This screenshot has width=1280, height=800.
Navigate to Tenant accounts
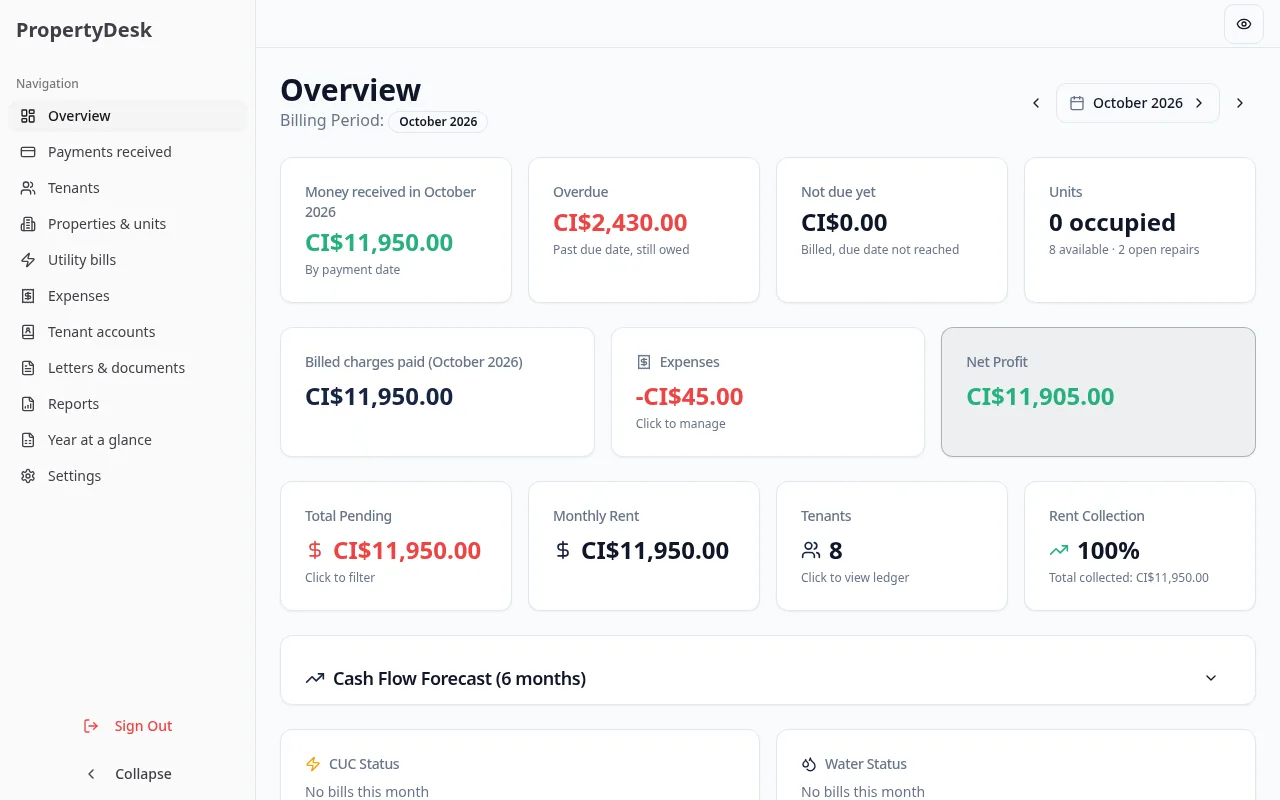pos(128,332)
